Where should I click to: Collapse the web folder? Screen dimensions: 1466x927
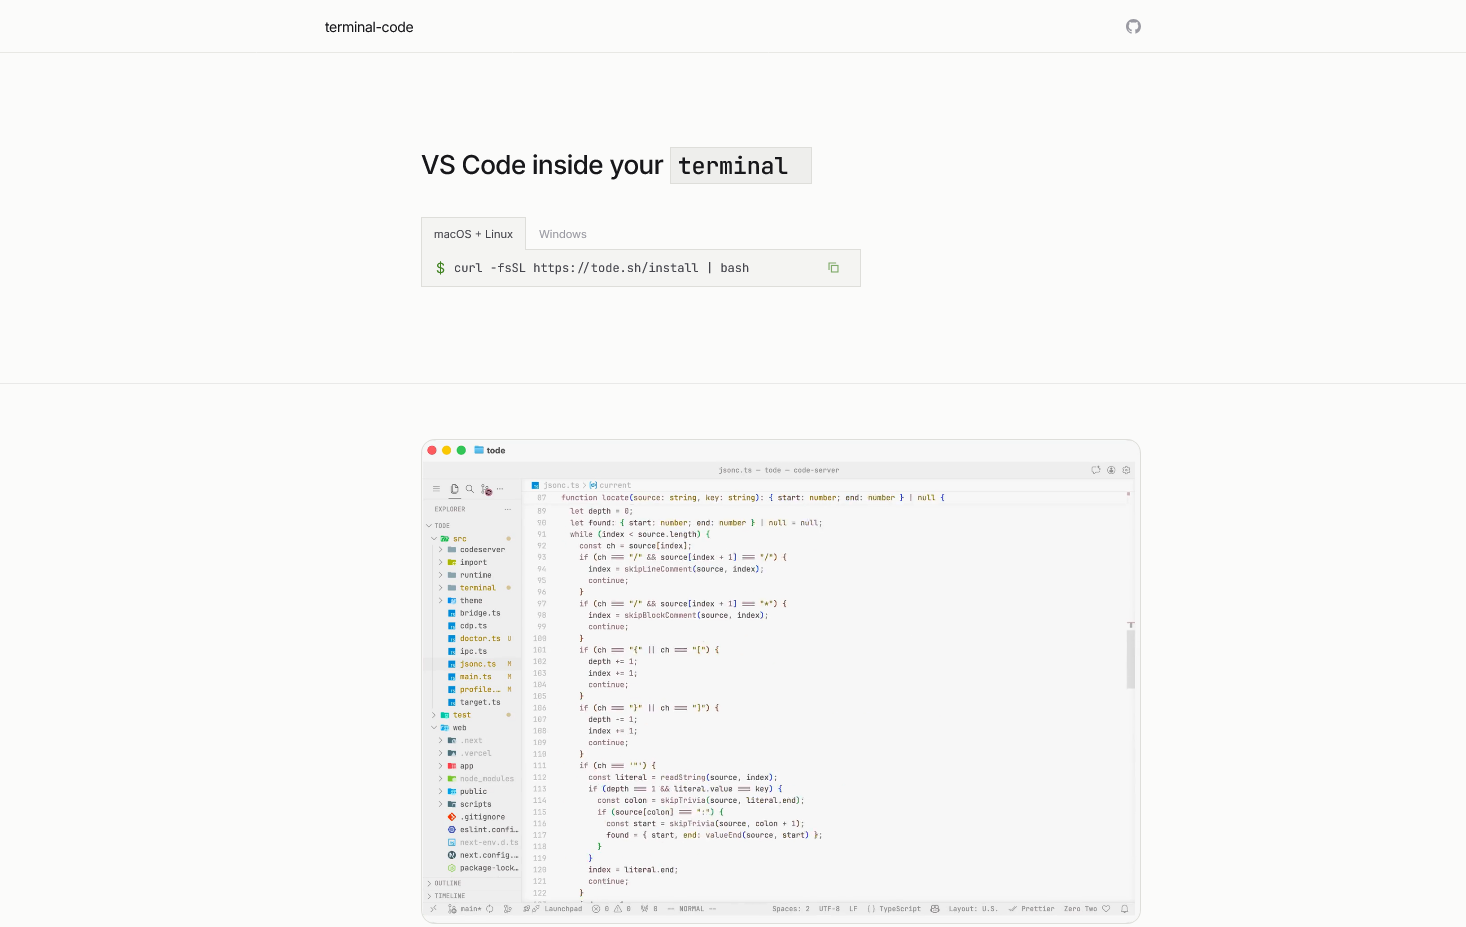(434, 728)
